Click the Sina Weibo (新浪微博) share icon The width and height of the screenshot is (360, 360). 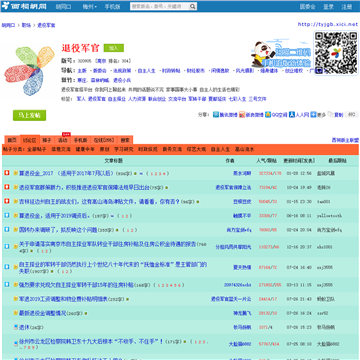coord(242,115)
